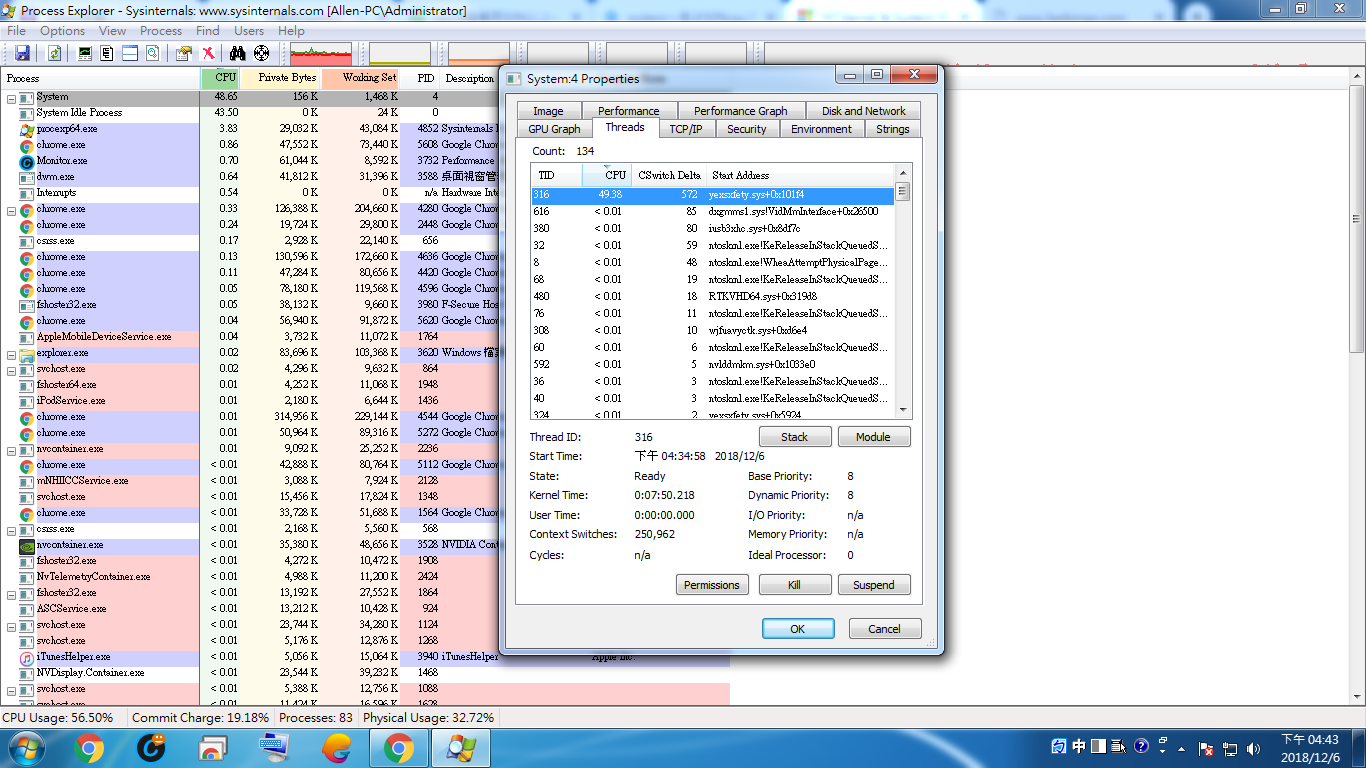
Task: Select the Monitor.exe process icon
Action: point(27,161)
